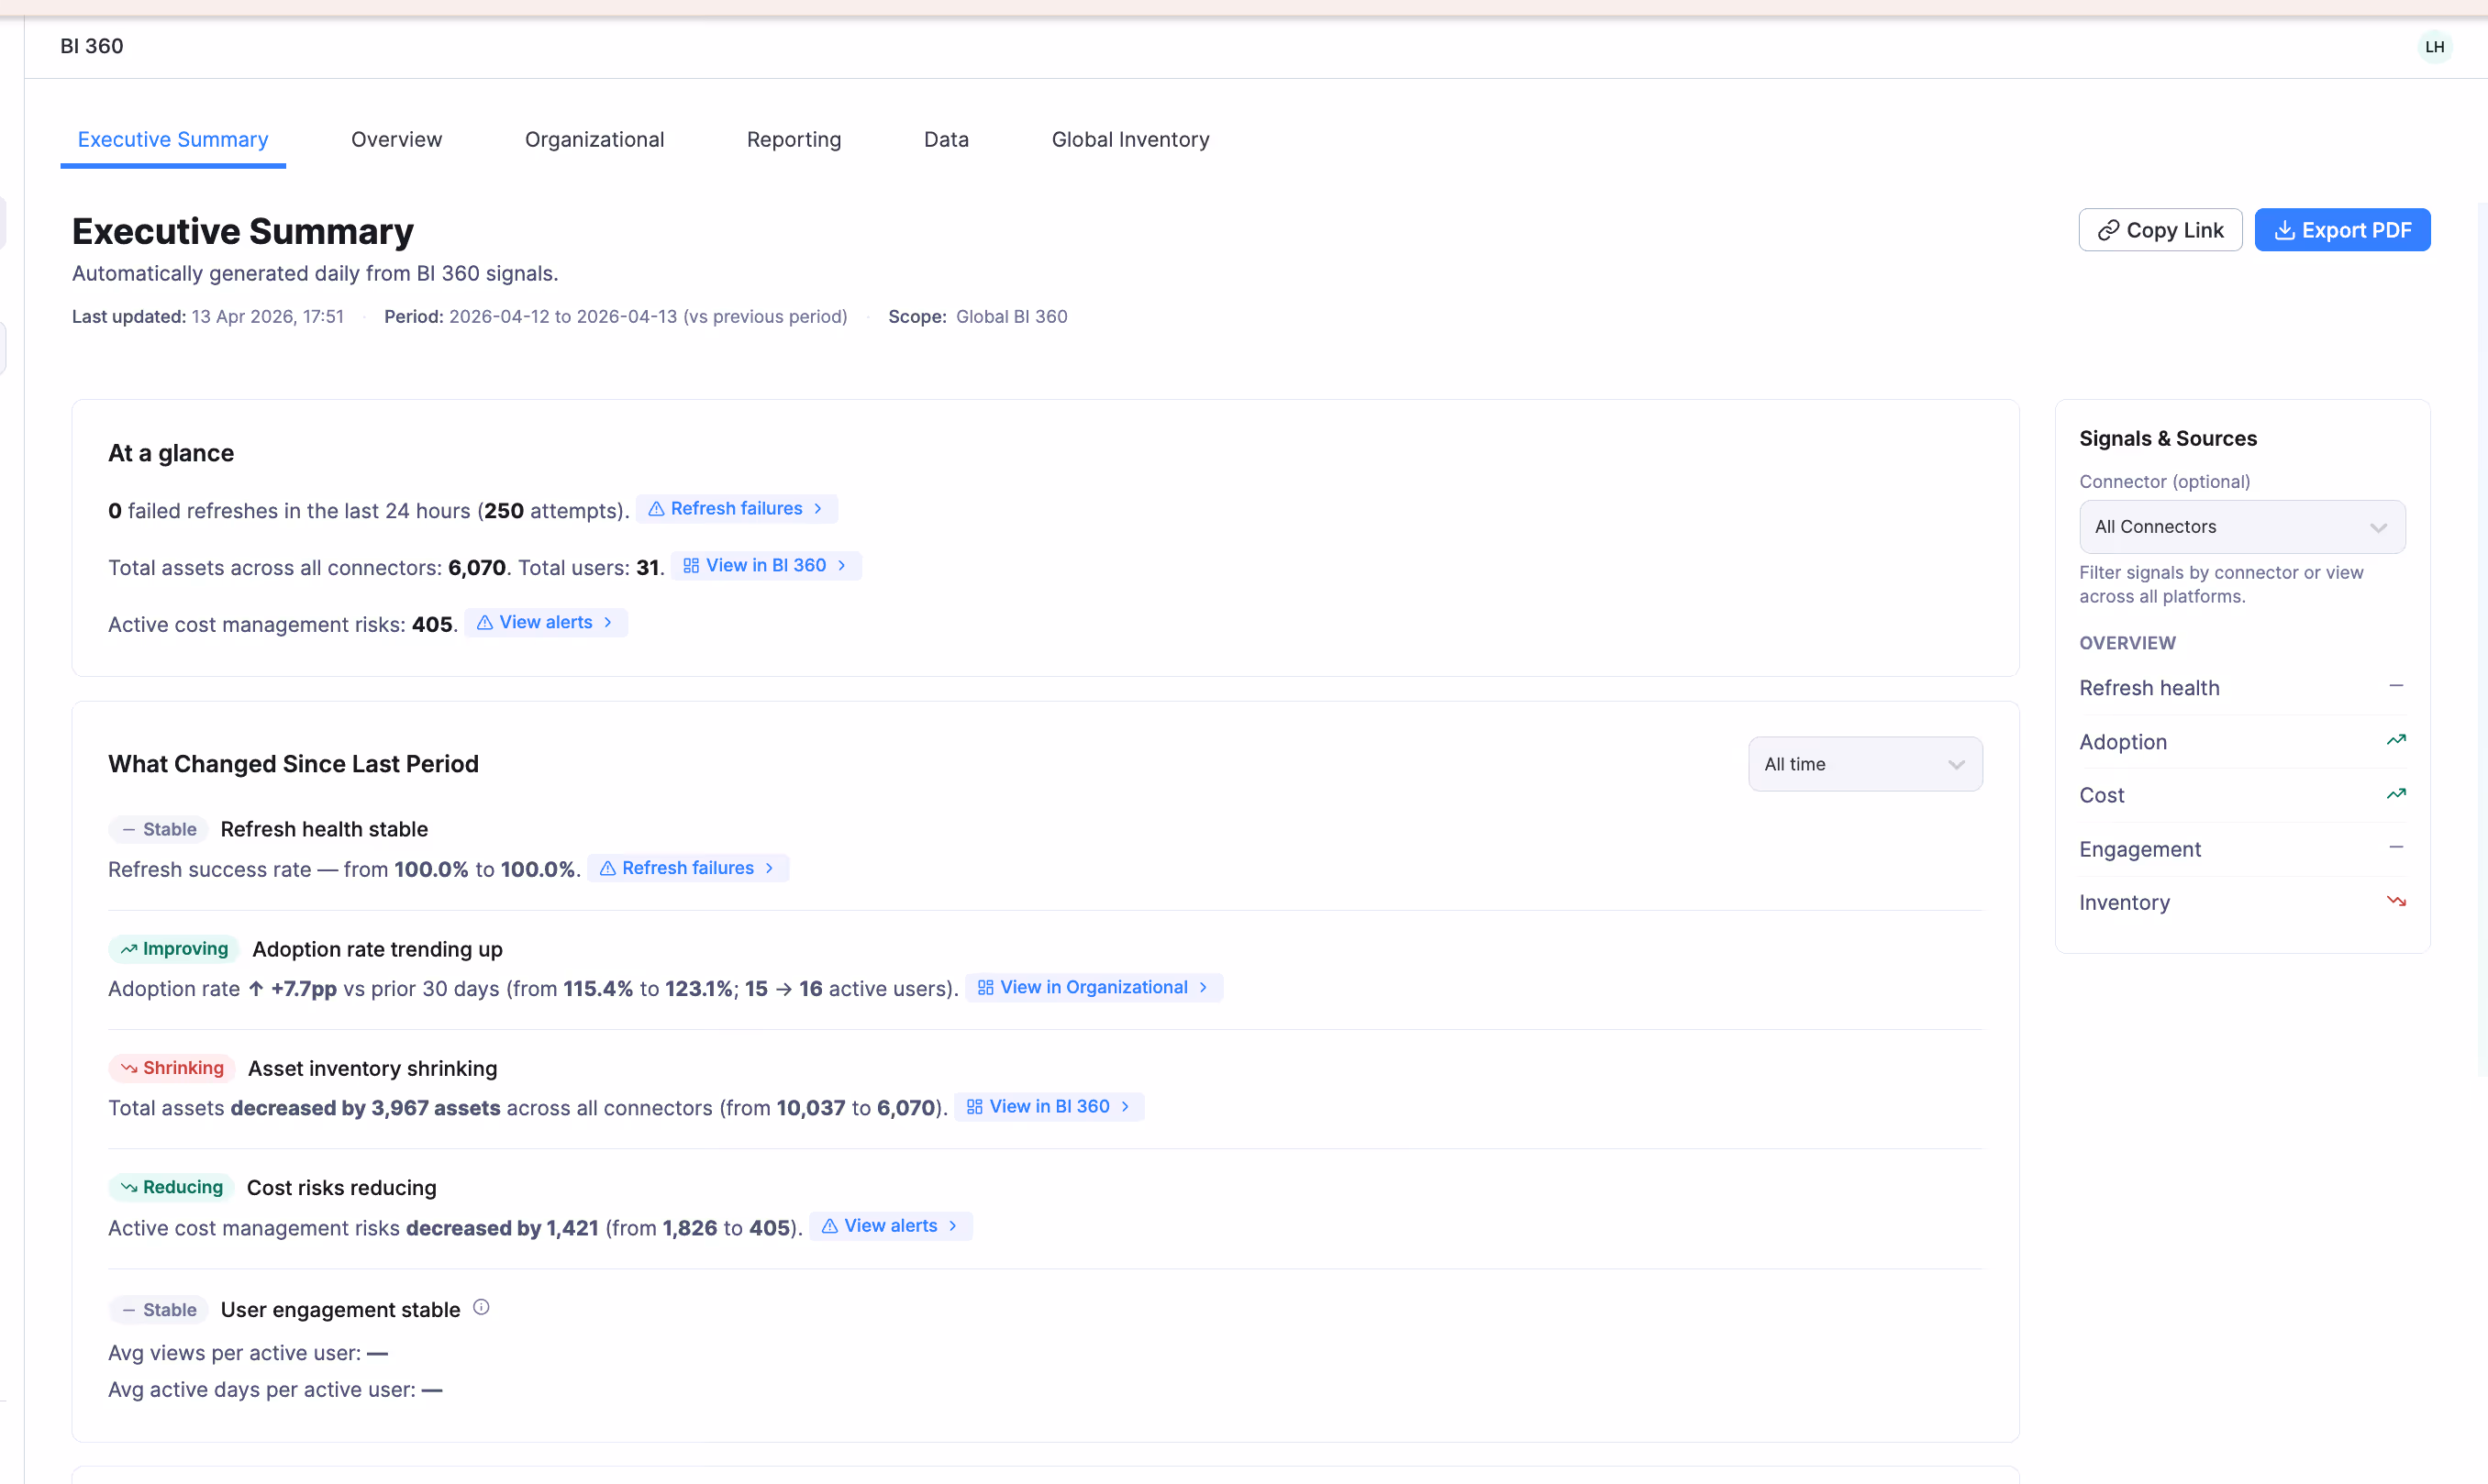Click the dash icon next to Refresh health
The image size is (2488, 1484).
click(2396, 686)
